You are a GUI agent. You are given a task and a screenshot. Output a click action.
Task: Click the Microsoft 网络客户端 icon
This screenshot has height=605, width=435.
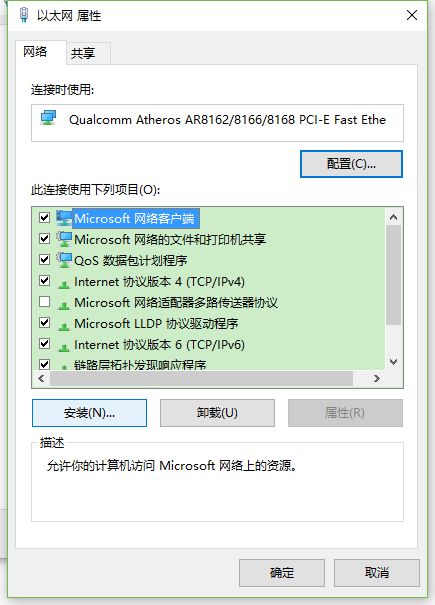click(x=64, y=218)
